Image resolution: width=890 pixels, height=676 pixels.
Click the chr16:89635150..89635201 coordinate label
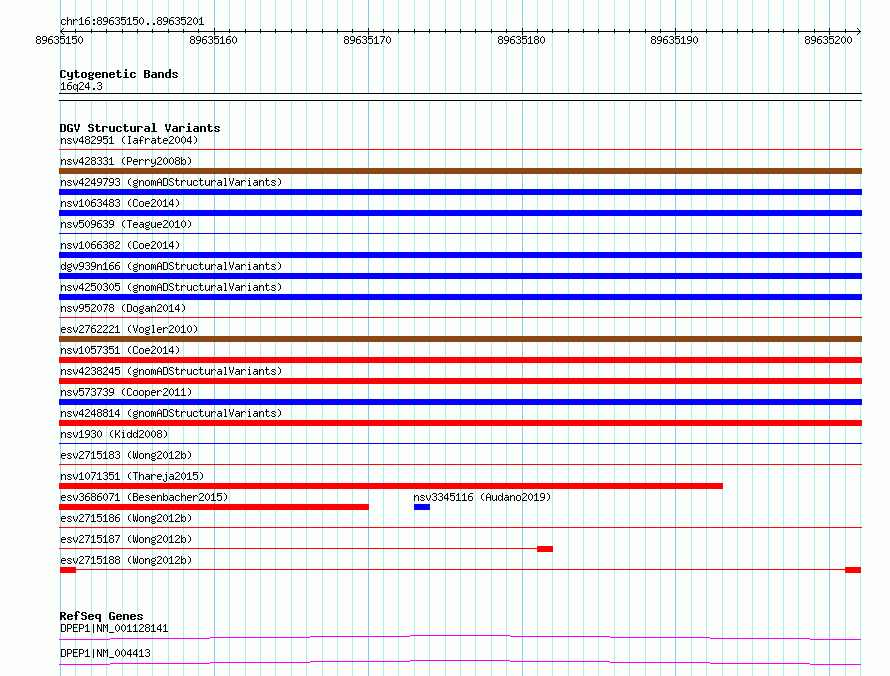tap(132, 21)
